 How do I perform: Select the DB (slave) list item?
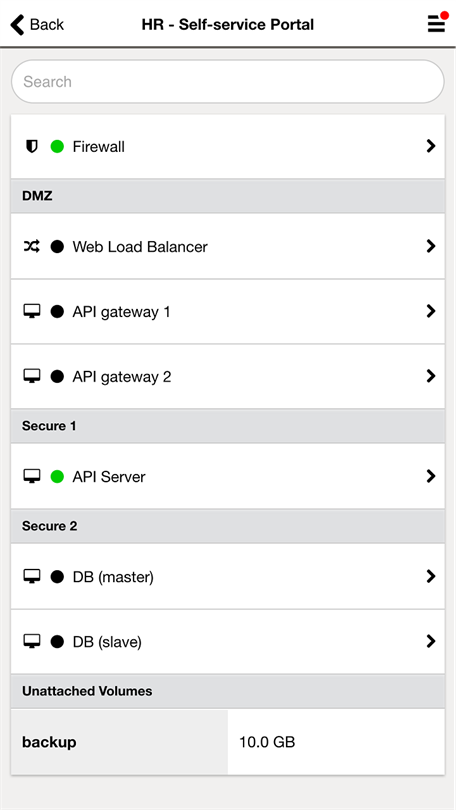228,642
